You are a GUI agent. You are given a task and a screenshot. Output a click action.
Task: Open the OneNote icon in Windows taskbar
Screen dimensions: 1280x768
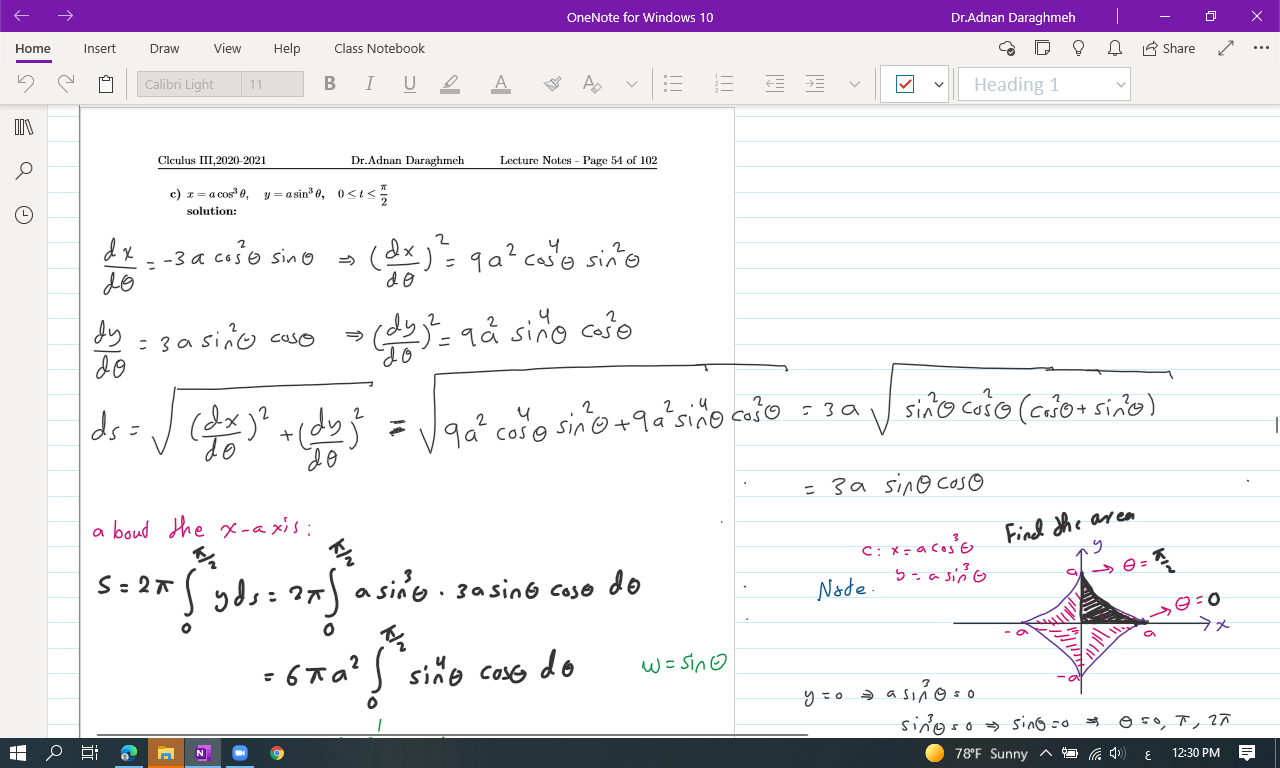pos(202,753)
